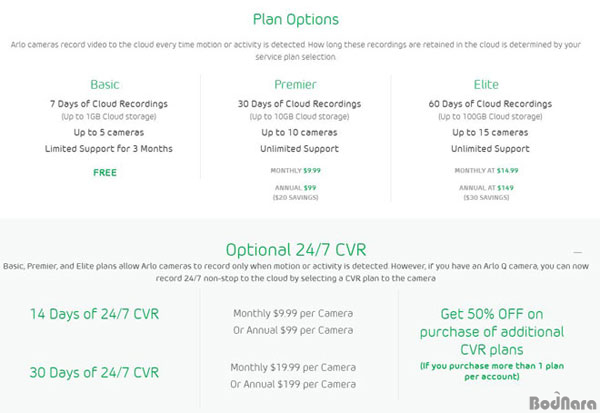Select 14 Days of 24/7 CVR
This screenshot has height=413, width=600.
pyautogui.click(x=94, y=314)
